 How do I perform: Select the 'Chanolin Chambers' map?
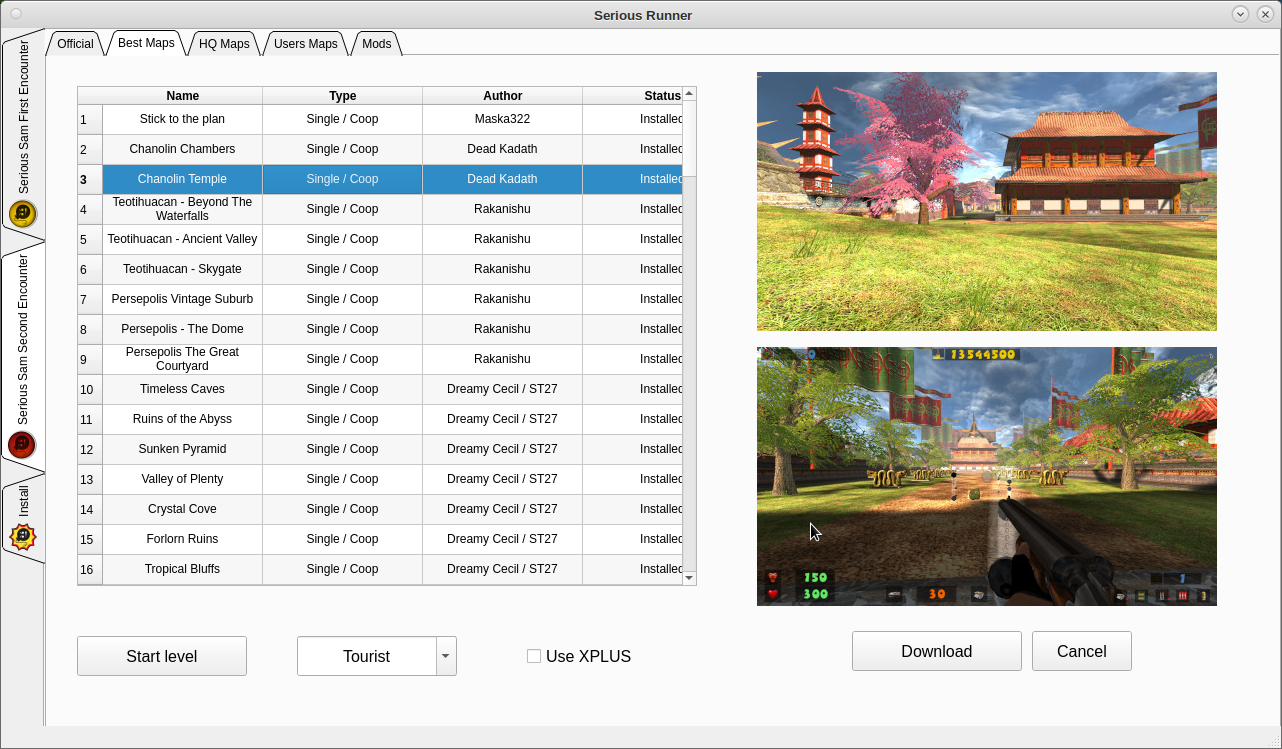tap(183, 149)
